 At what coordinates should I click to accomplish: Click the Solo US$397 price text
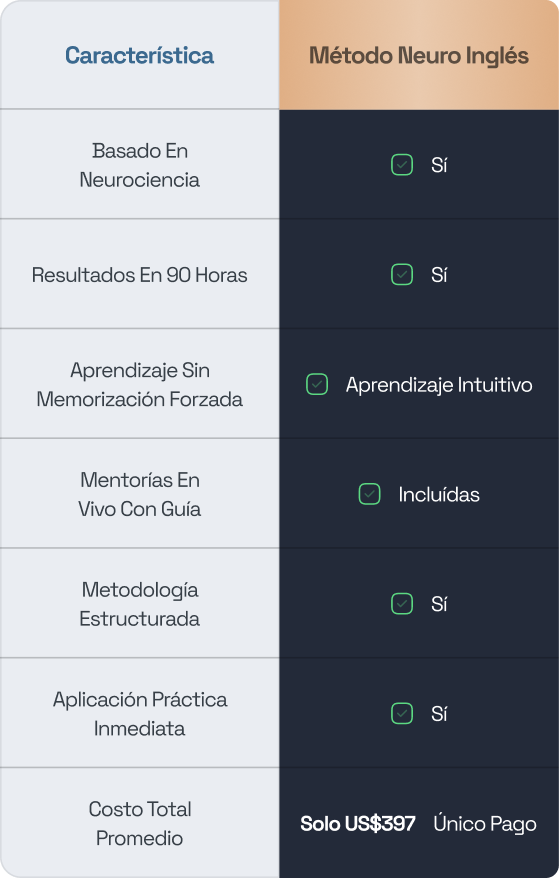pyautogui.click(x=358, y=824)
